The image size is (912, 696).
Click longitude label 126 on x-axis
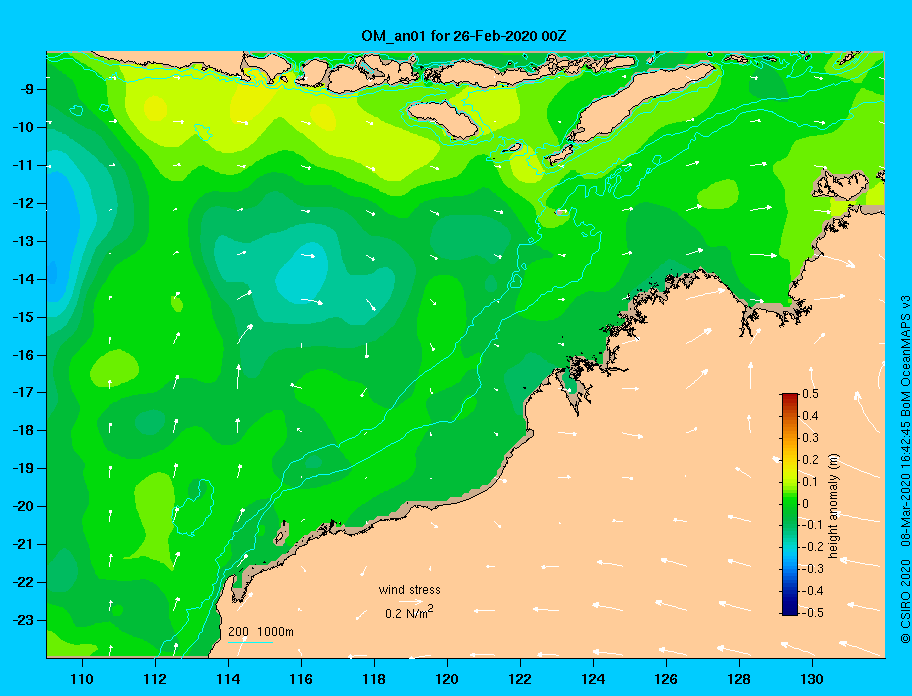pyautogui.click(x=666, y=679)
